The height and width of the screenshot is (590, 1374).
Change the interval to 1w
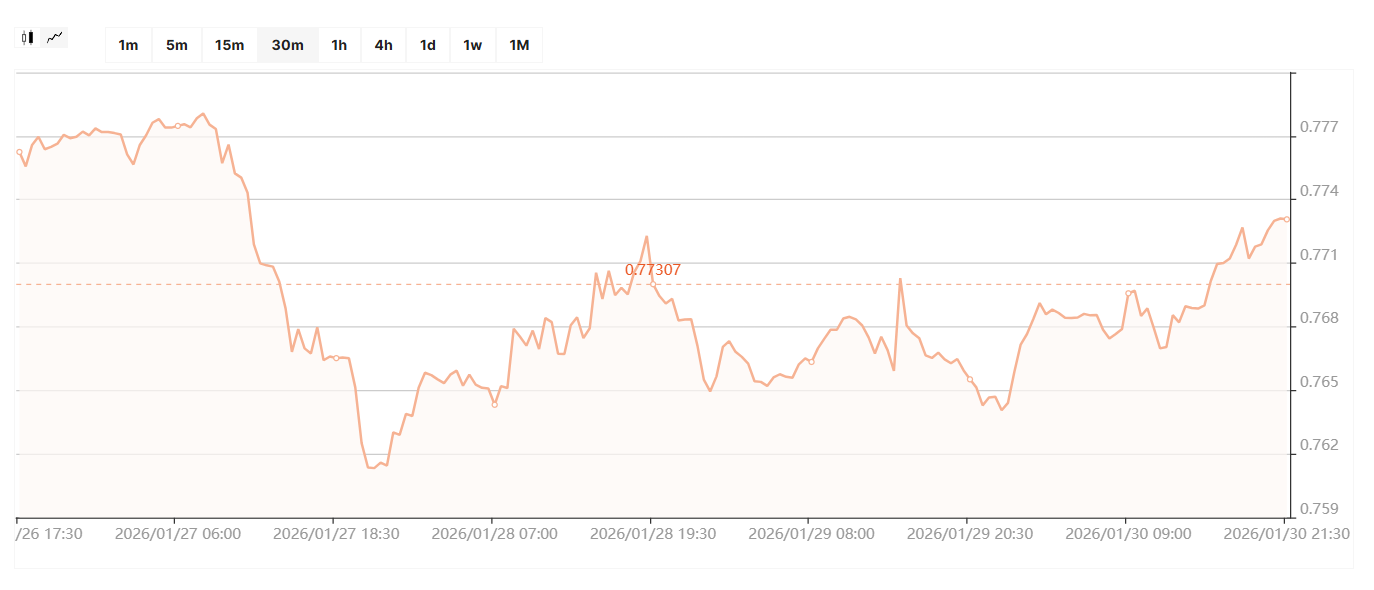(472, 45)
